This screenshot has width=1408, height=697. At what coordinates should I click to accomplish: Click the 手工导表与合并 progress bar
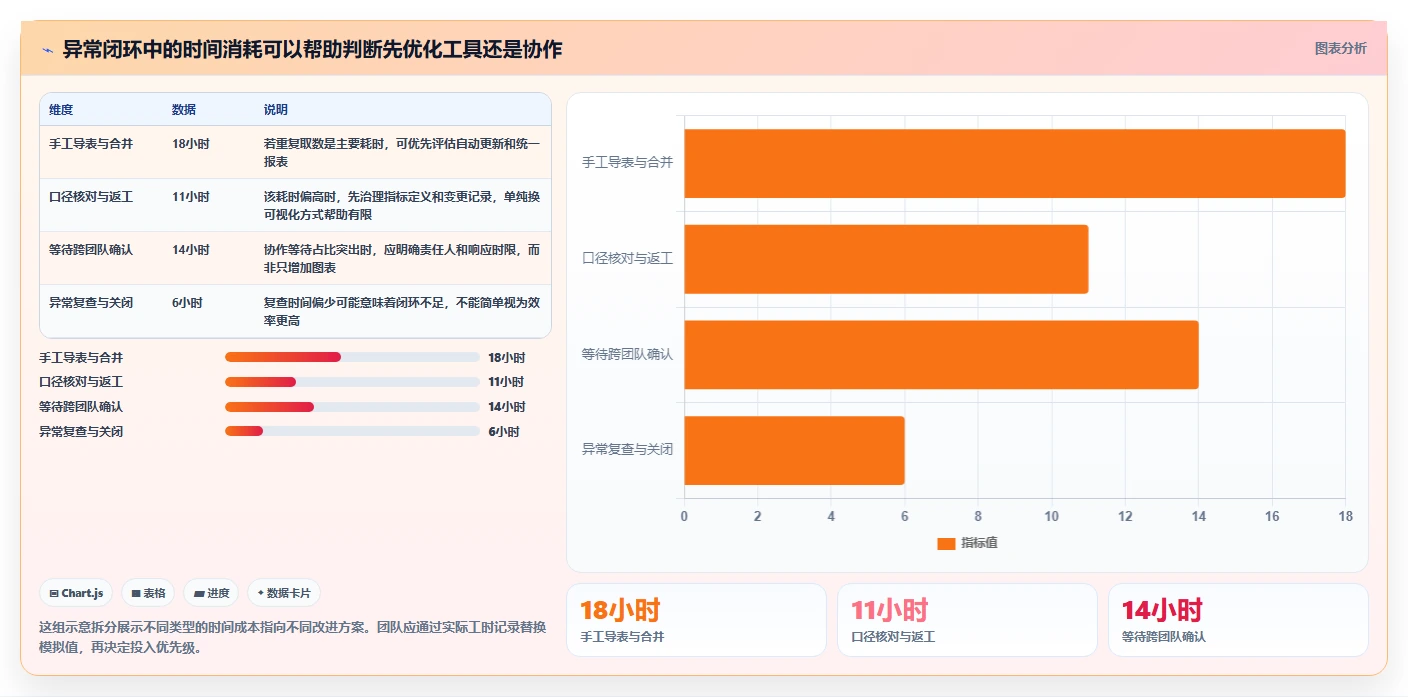click(x=352, y=357)
